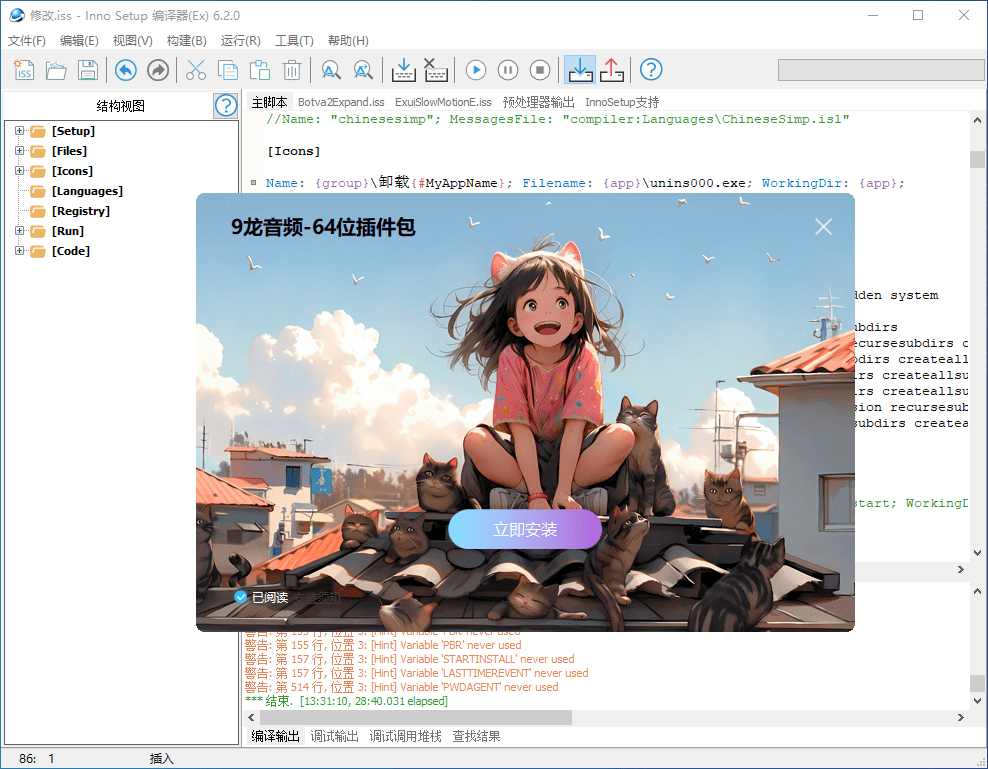Click the new ISS script icon

[x=24, y=70]
